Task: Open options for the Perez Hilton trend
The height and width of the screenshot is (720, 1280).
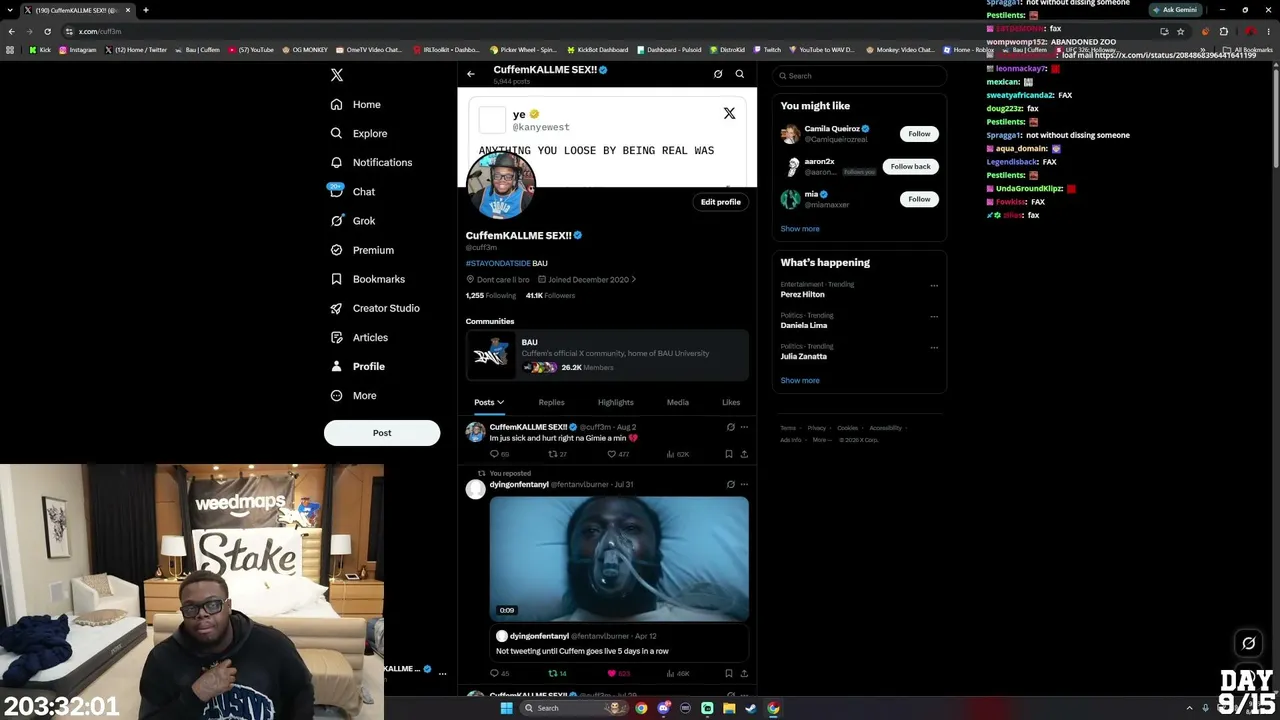Action: (x=934, y=286)
